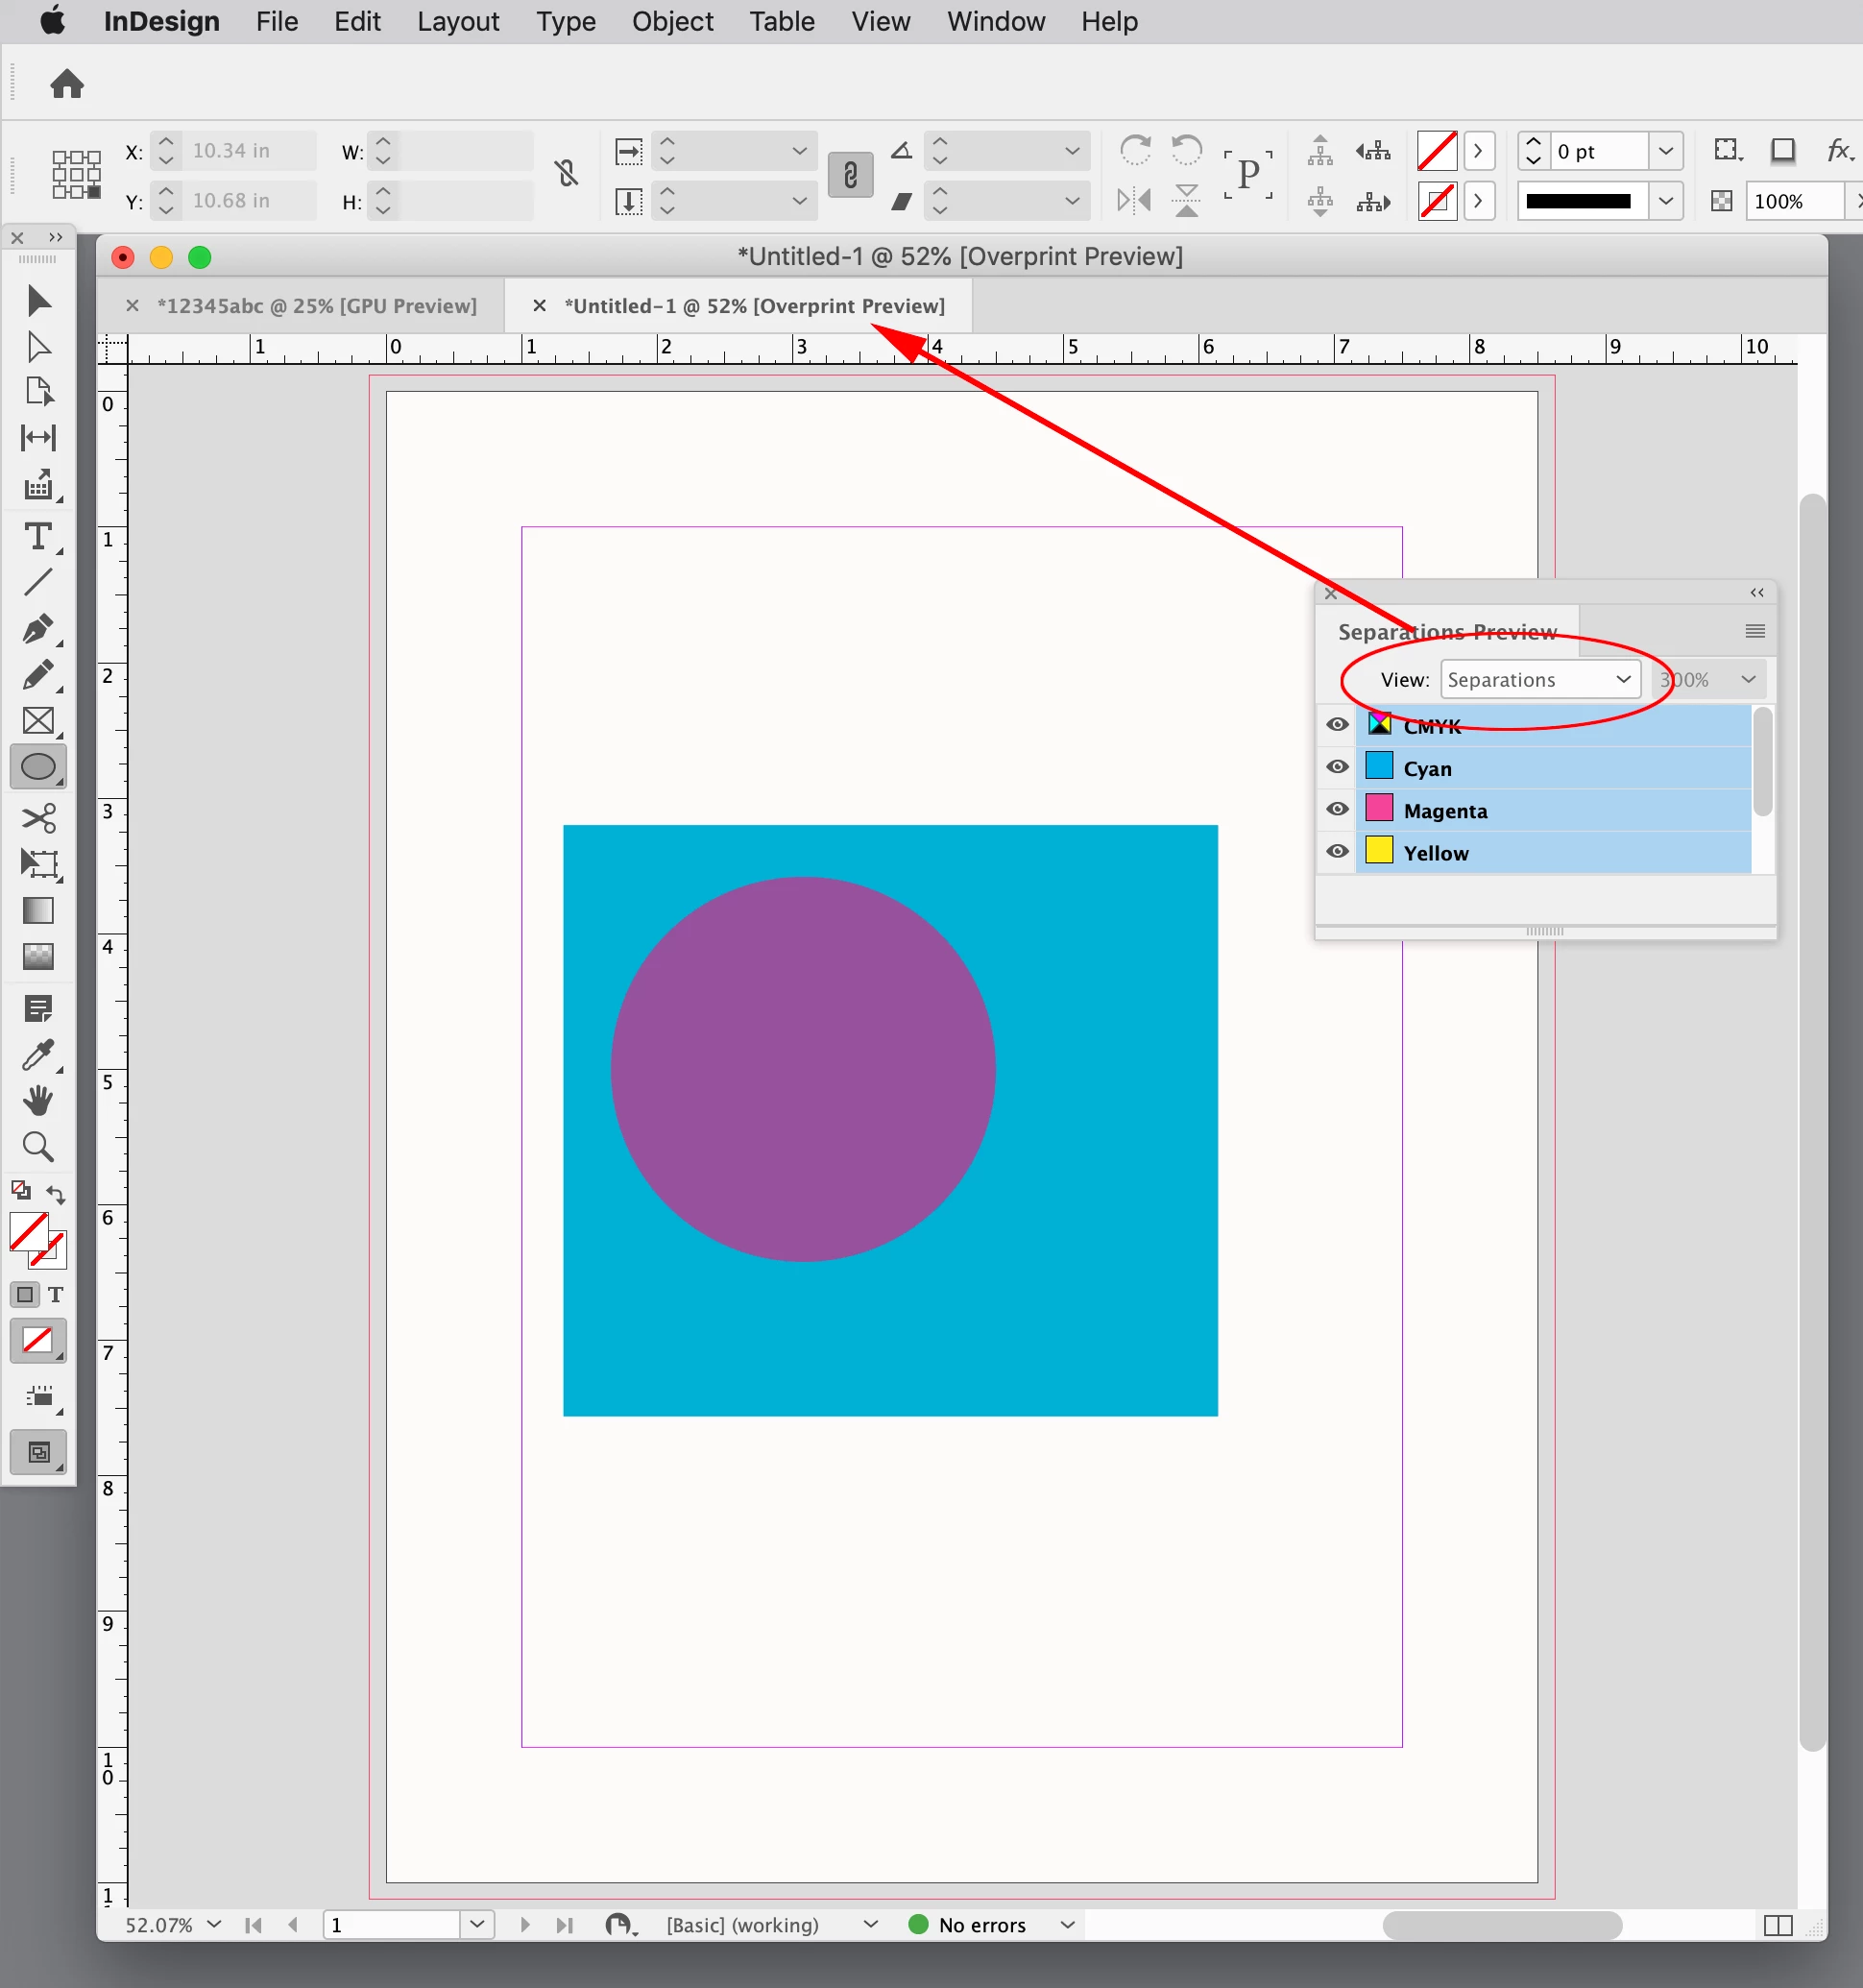Select the Eyedropper tool
This screenshot has height=1988, width=1863.
pos(38,1054)
